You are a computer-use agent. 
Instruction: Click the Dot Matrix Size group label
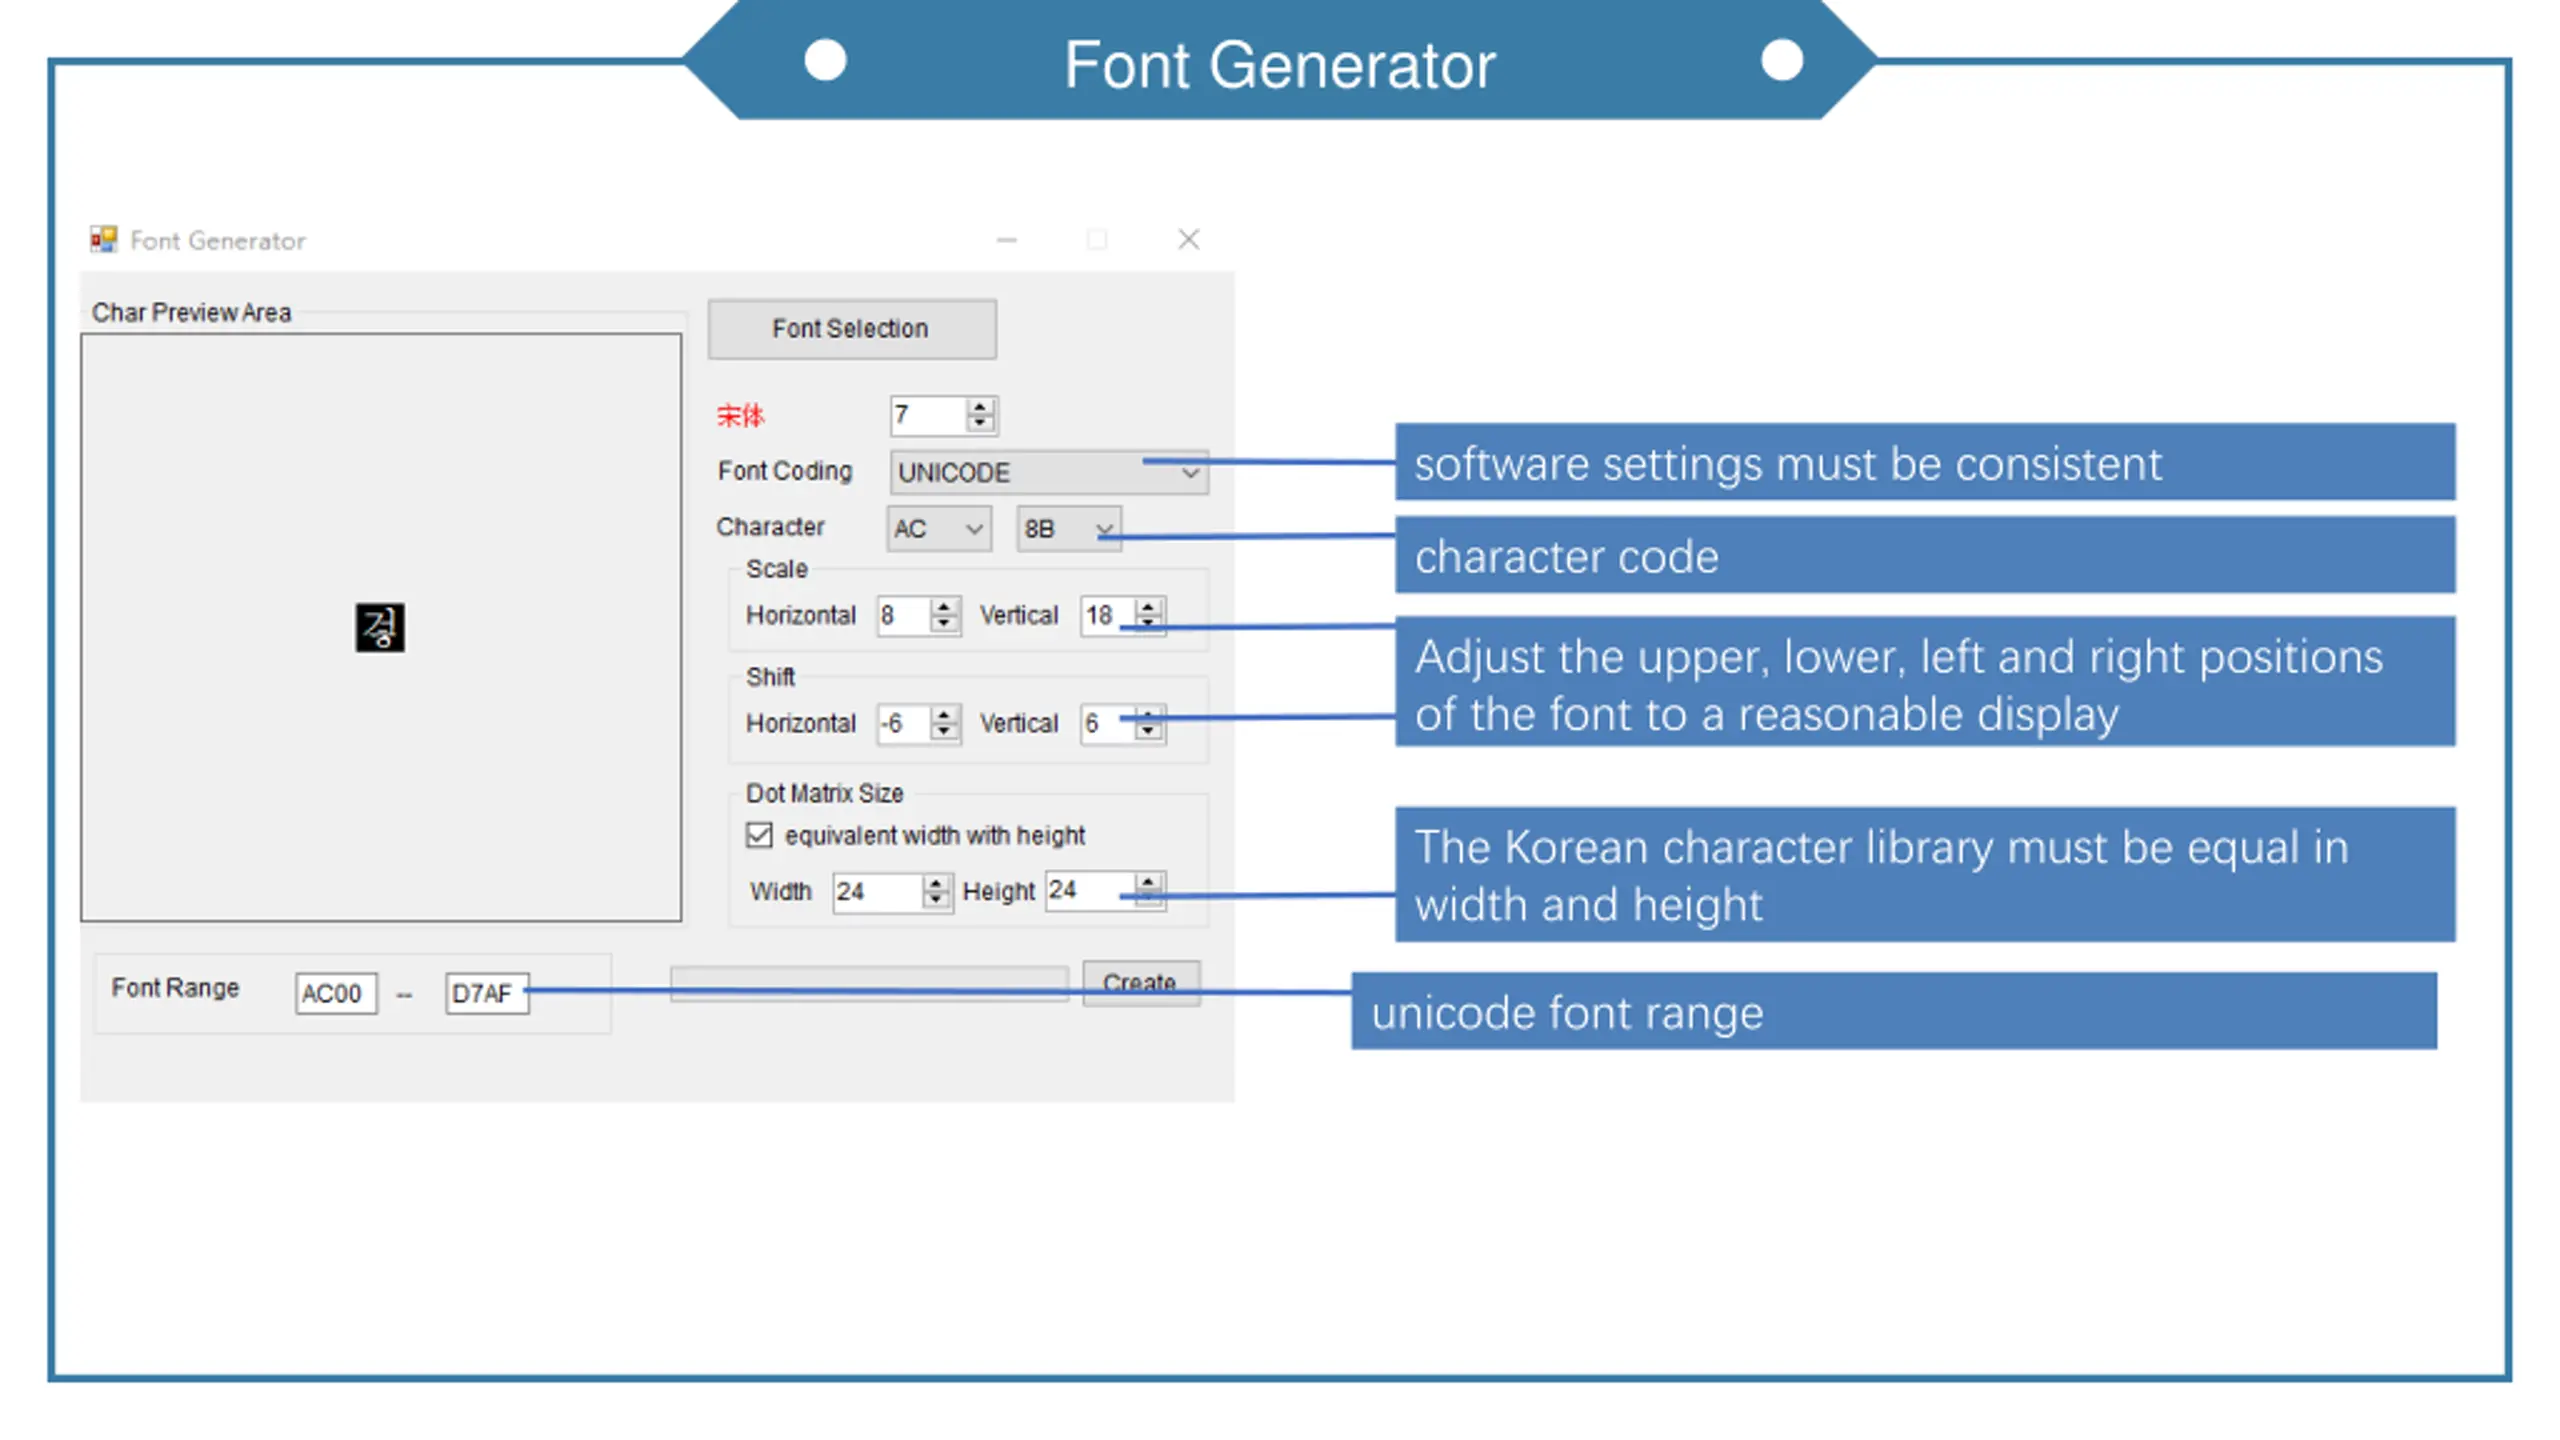(x=824, y=793)
